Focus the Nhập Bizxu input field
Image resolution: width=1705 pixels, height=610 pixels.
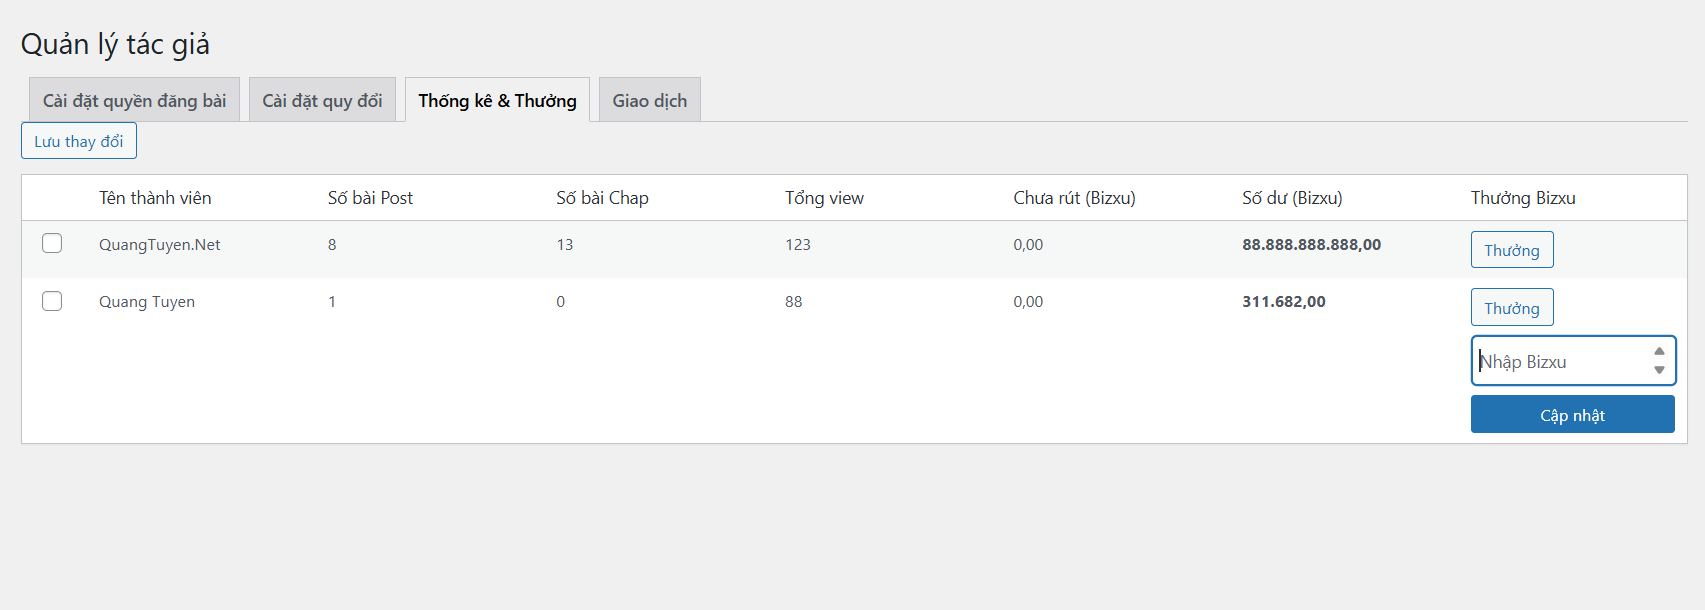click(1558, 361)
